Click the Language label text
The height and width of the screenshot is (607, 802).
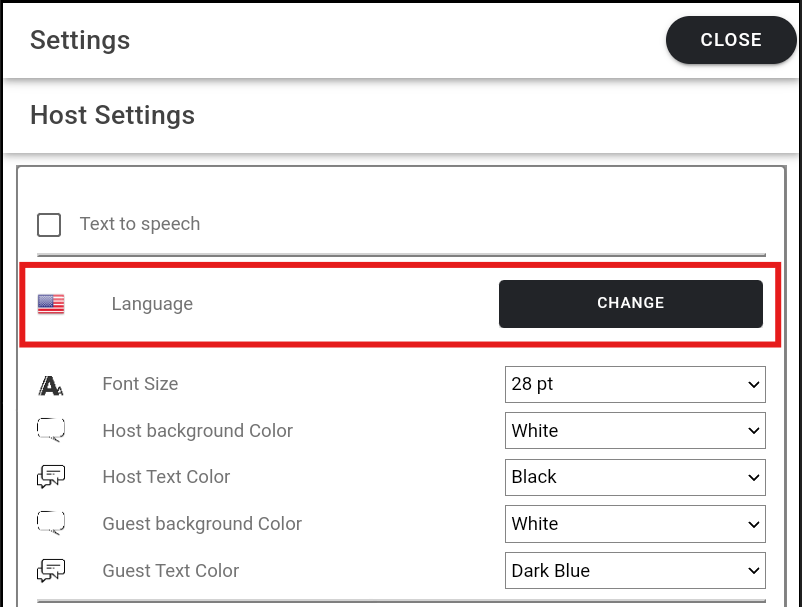coord(152,304)
